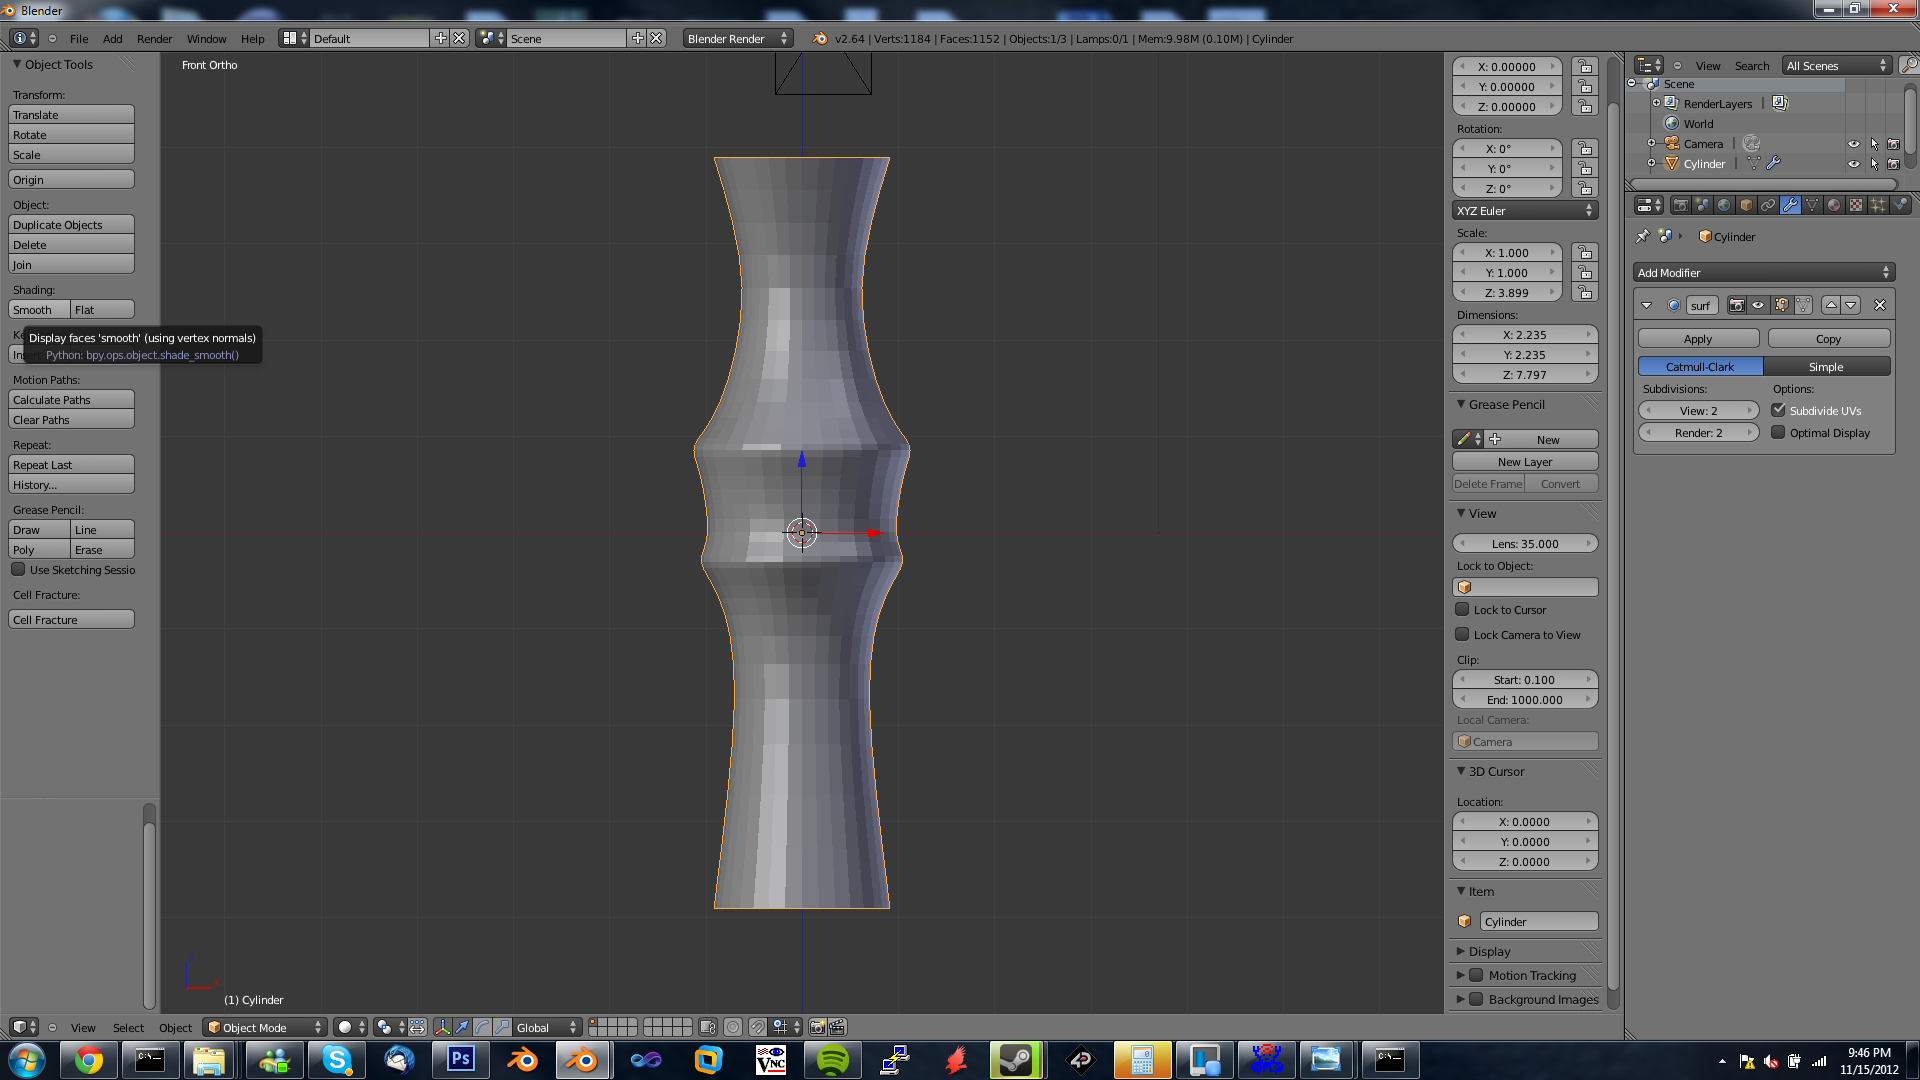This screenshot has height=1080, width=1920.
Task: Click the Apply modifier button
Action: [1698, 339]
